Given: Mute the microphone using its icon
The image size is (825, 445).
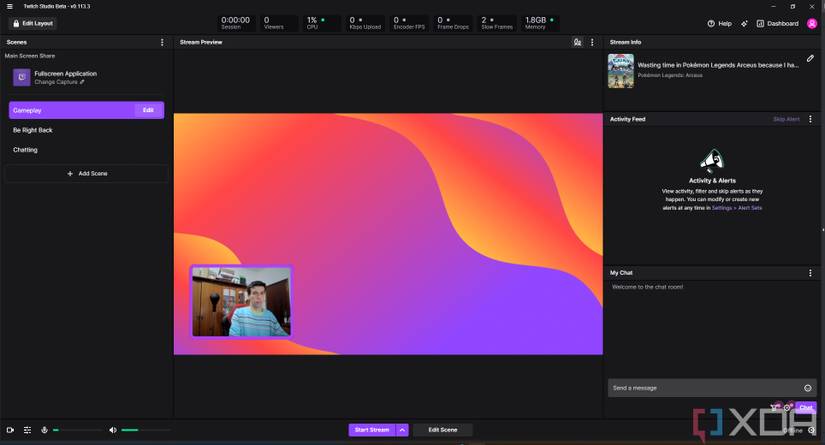Looking at the screenshot, I should pos(44,430).
